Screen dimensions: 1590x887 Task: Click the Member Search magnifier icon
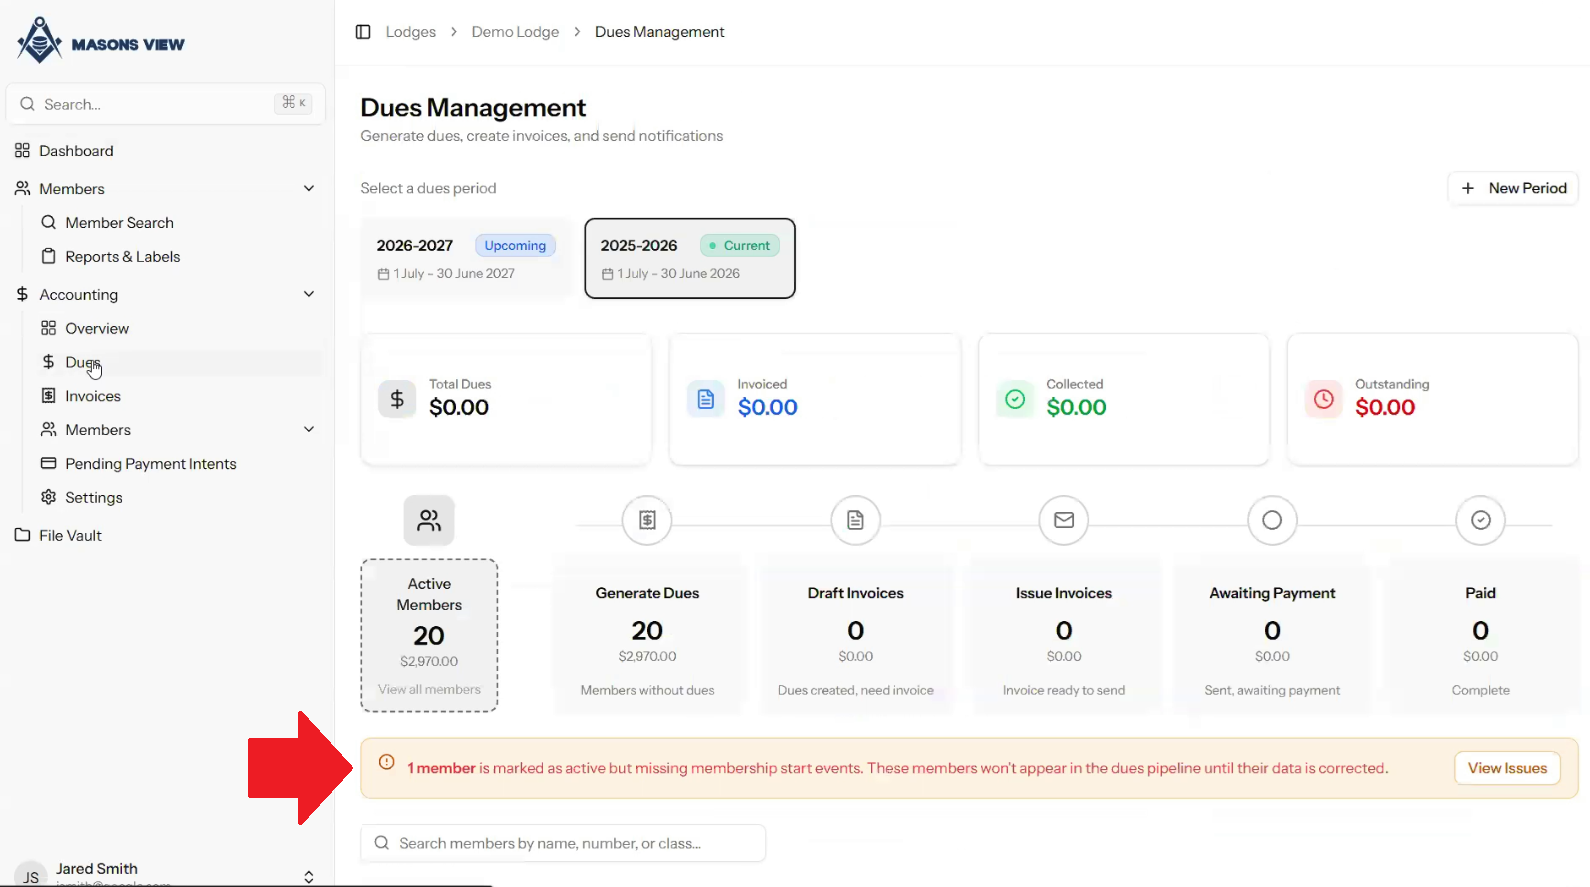coord(48,223)
